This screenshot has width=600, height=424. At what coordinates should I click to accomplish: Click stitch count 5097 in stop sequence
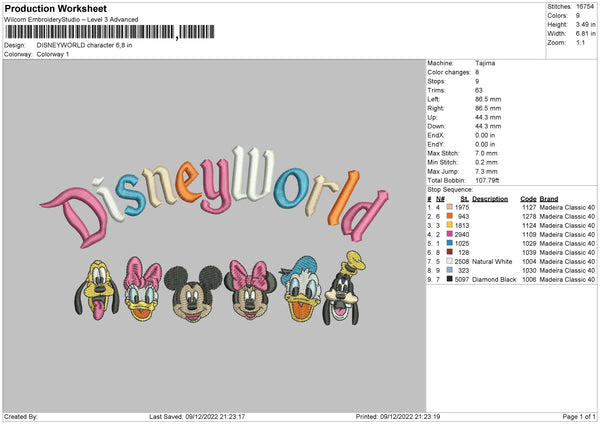pyautogui.click(x=462, y=280)
